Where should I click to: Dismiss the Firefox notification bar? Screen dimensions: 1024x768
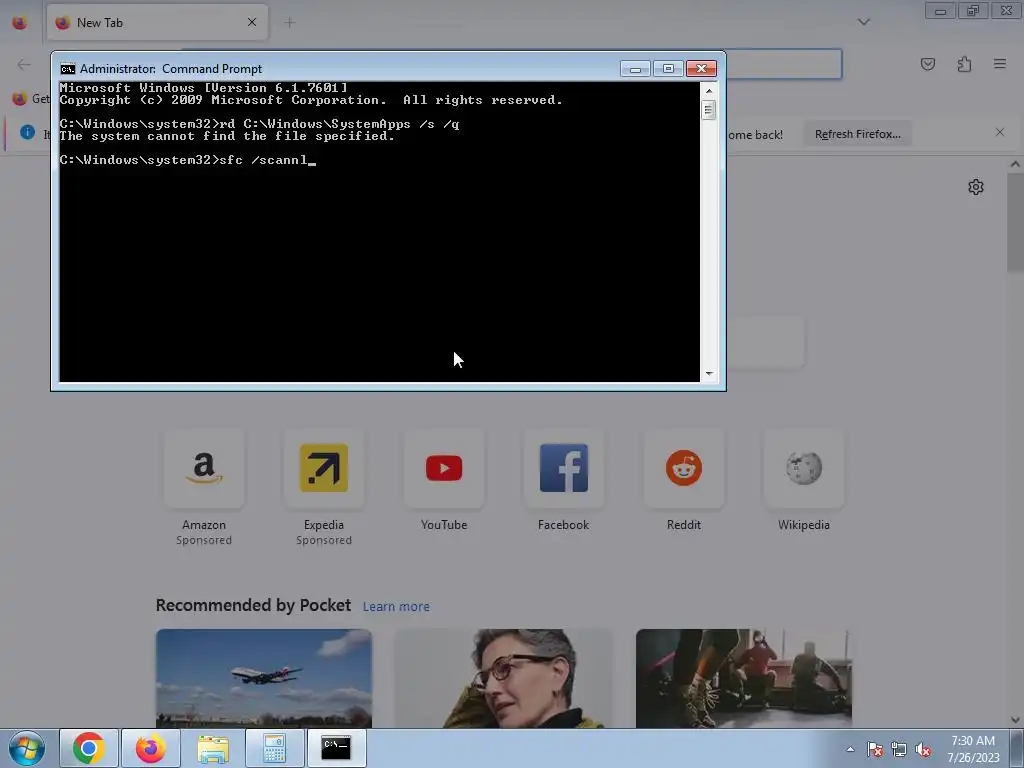click(x=1000, y=133)
